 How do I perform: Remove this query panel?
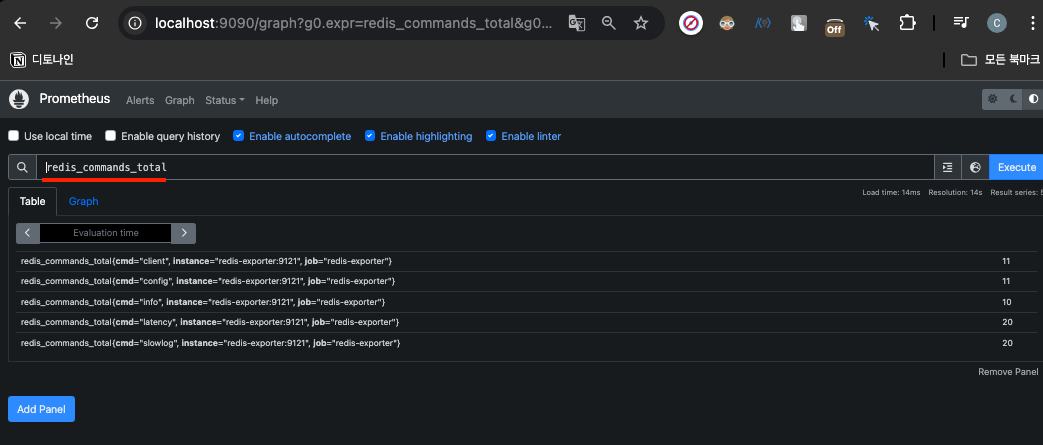(1008, 372)
